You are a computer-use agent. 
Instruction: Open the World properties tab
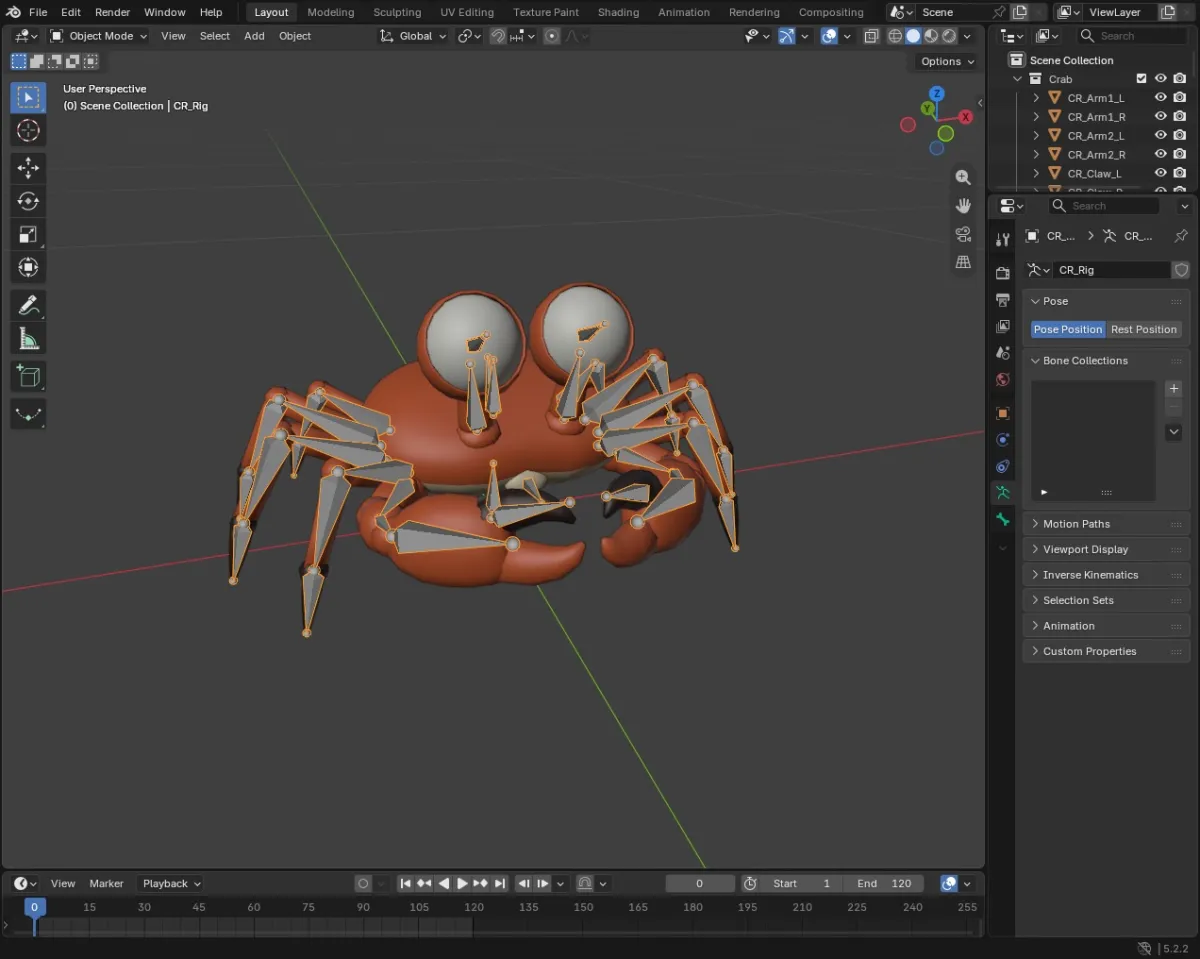coord(1003,380)
